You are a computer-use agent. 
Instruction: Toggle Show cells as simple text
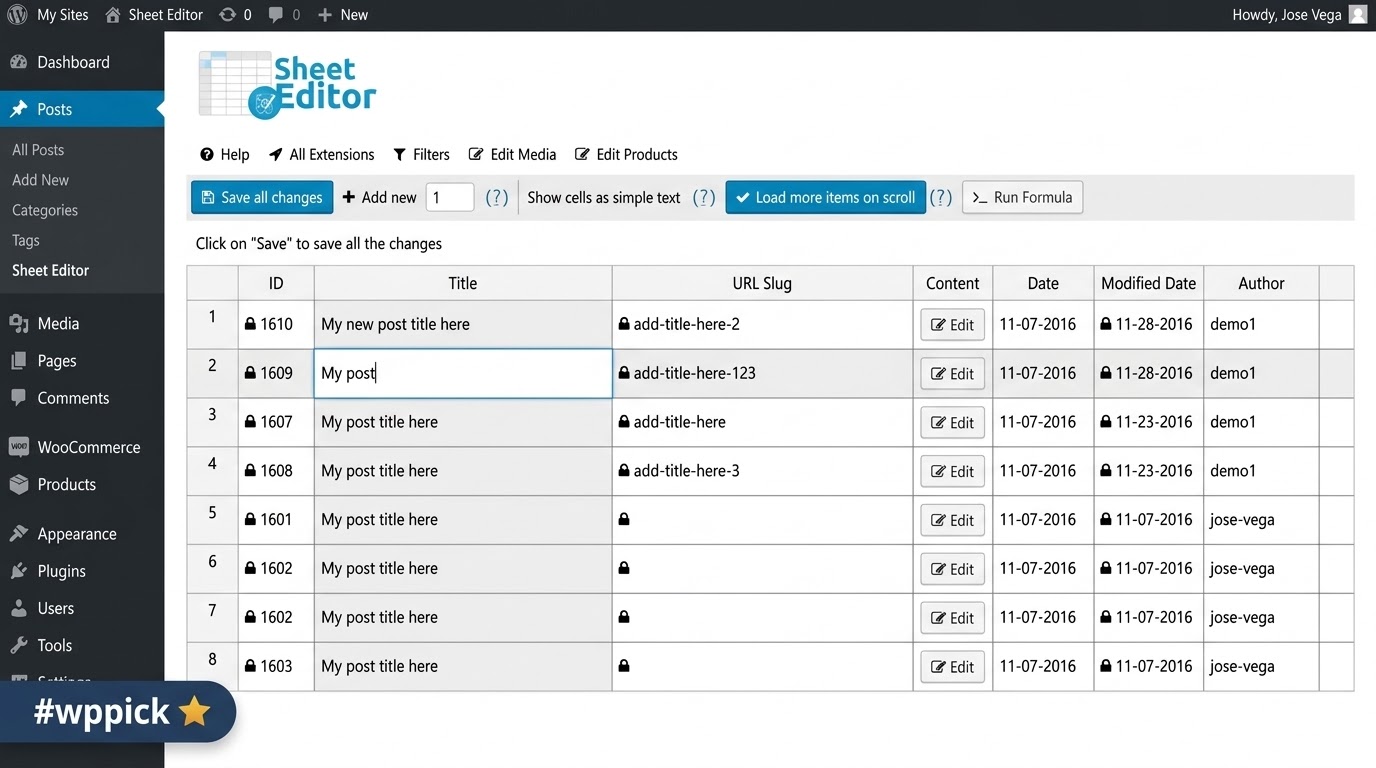pos(604,197)
